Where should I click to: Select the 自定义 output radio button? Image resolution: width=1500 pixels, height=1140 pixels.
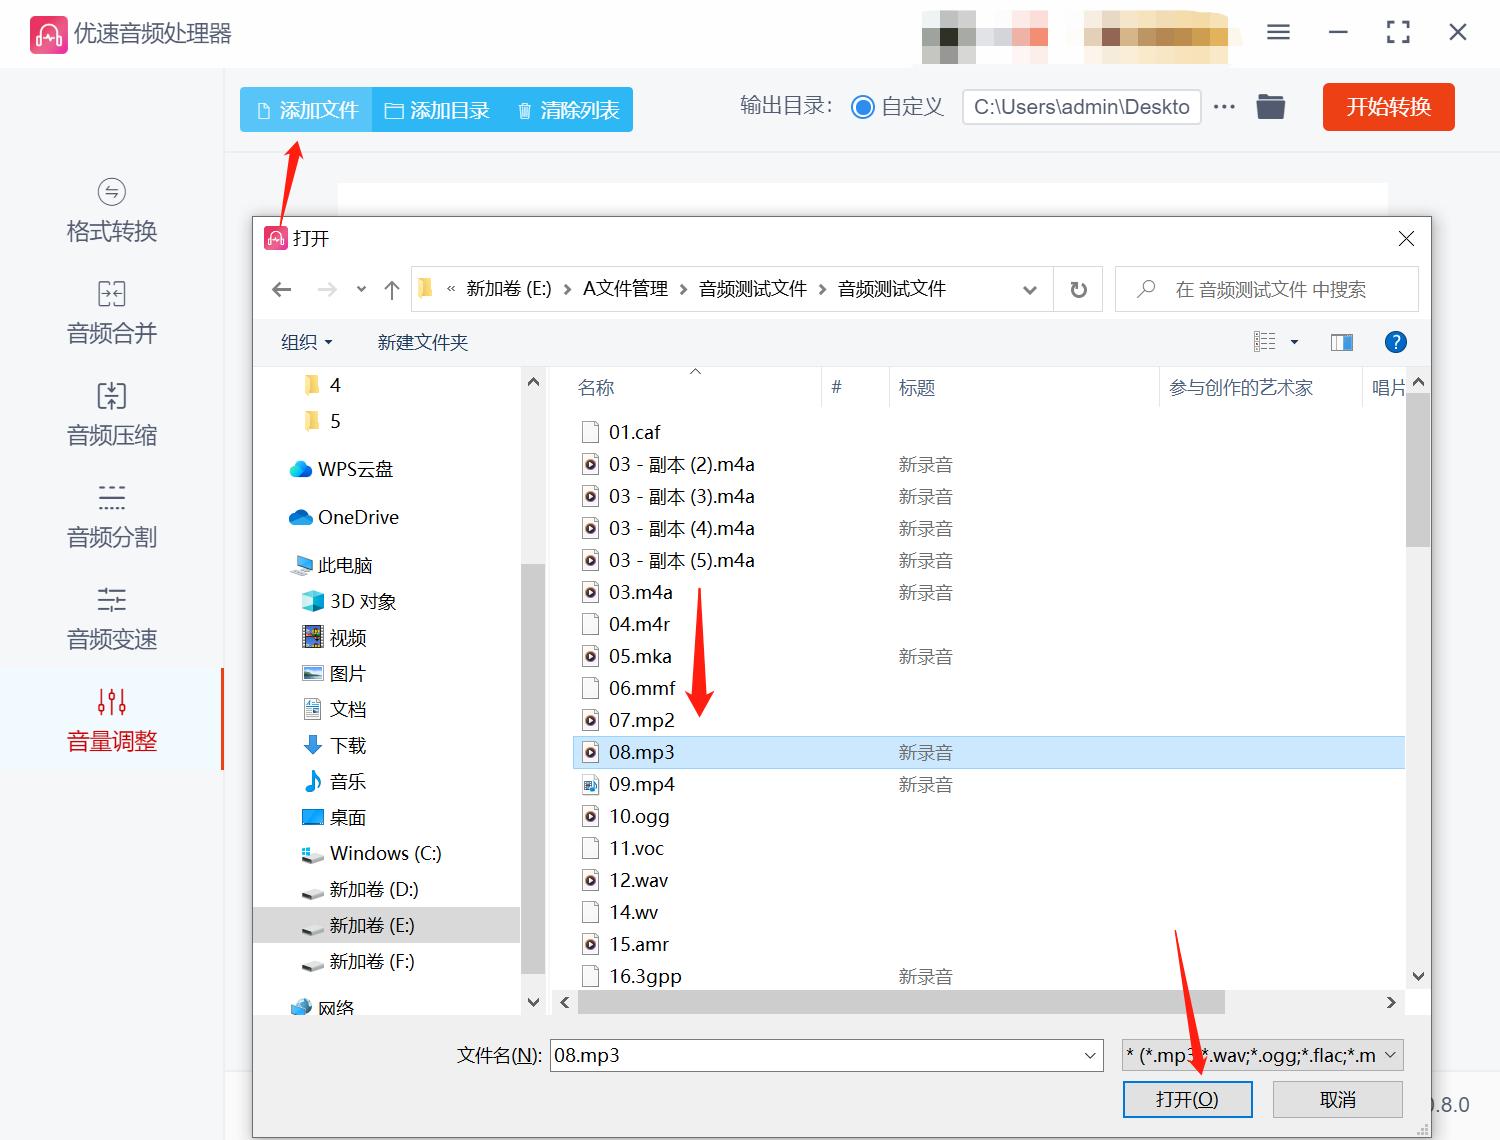pyautogui.click(x=862, y=106)
